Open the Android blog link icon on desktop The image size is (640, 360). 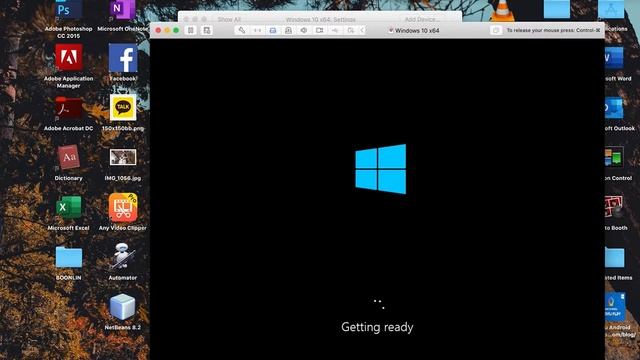(x=615, y=306)
